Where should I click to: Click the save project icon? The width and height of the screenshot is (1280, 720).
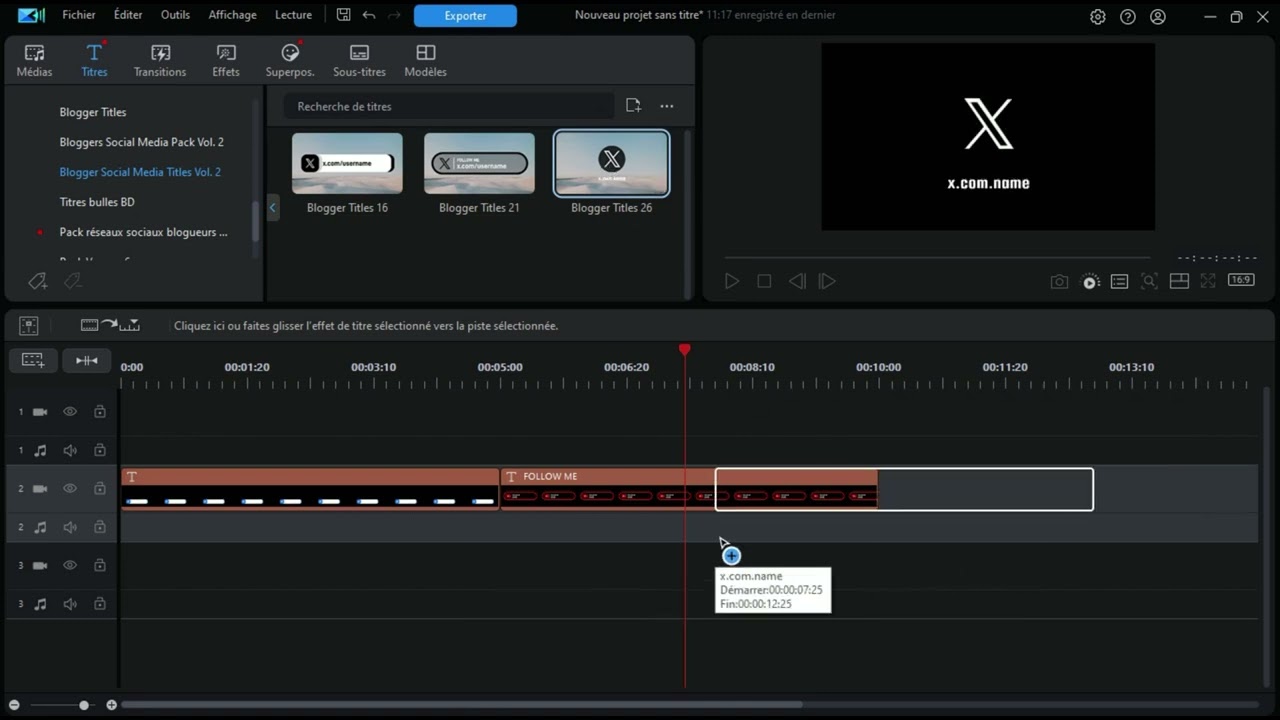point(343,15)
